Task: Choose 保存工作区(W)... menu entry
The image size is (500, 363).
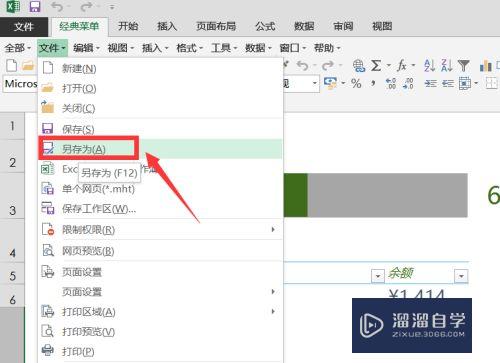Action: click(160, 209)
